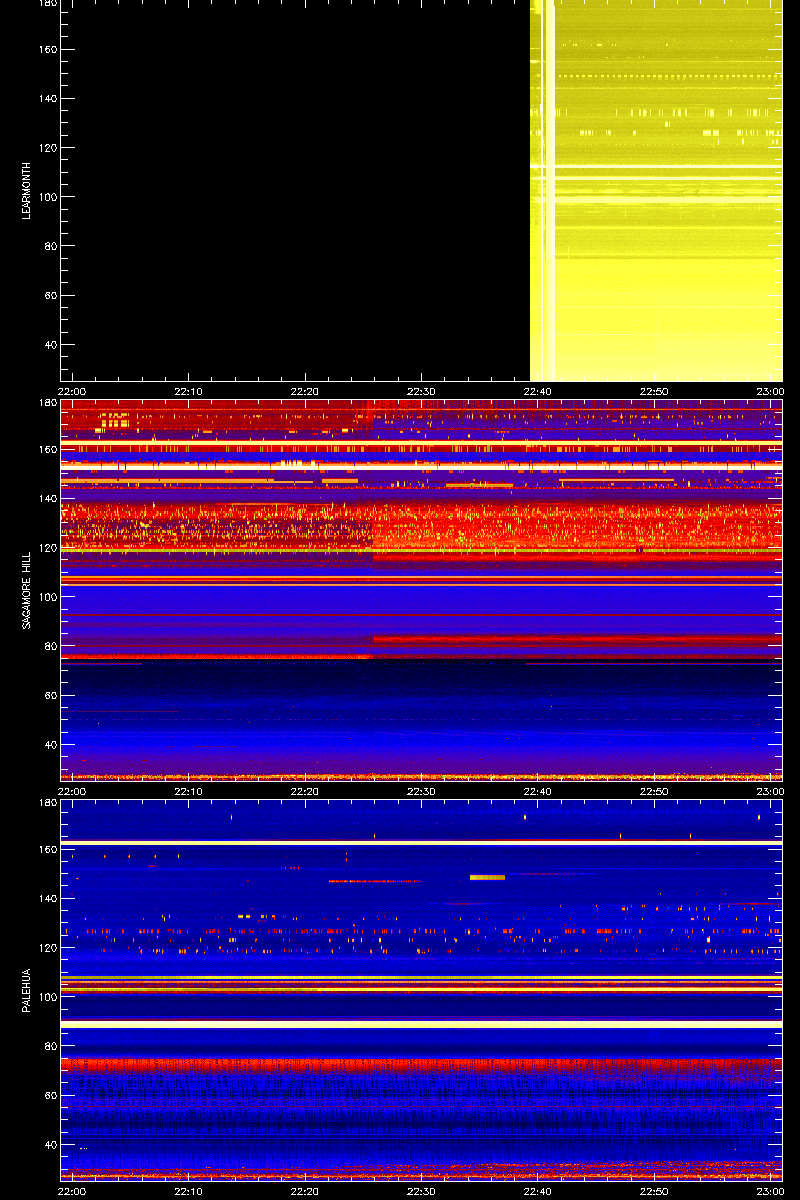
Task: Click the LEARMONTH axis label
Action: coord(28,191)
